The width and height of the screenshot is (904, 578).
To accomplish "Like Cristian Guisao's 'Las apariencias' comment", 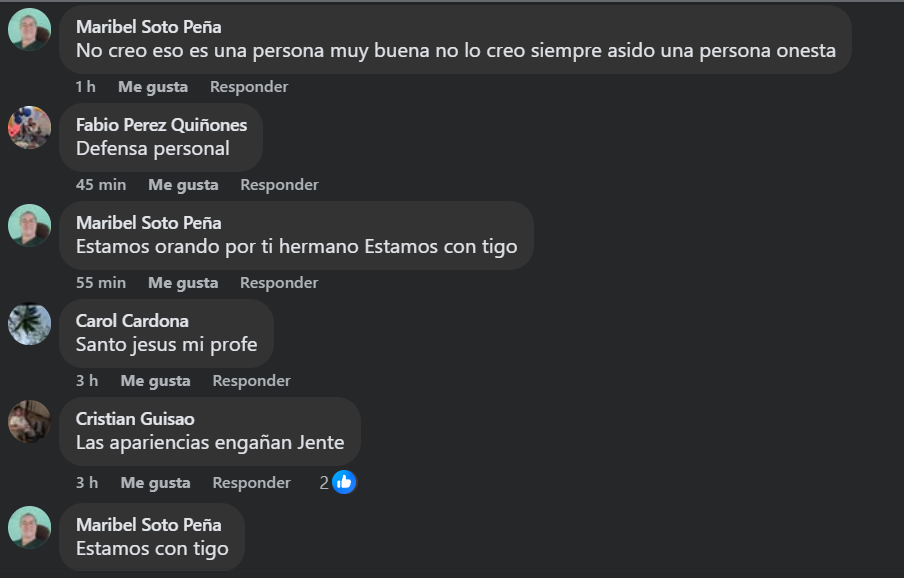I will tap(156, 483).
